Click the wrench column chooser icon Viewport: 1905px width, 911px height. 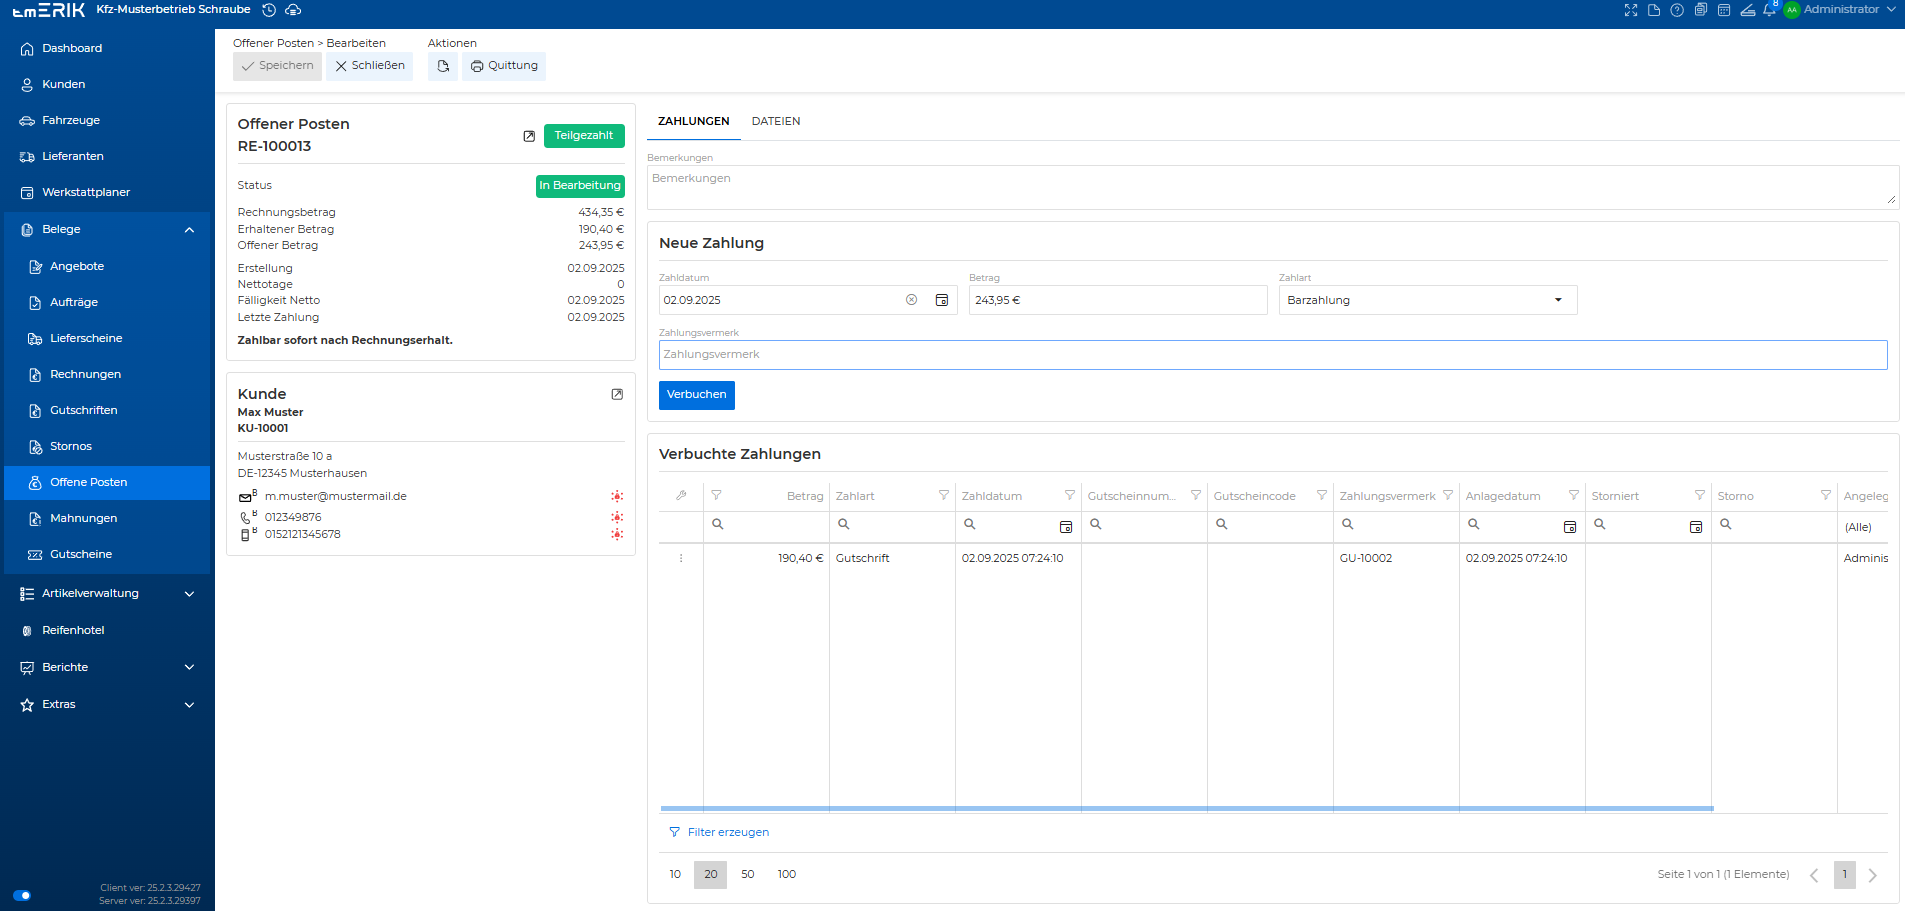coord(681,496)
